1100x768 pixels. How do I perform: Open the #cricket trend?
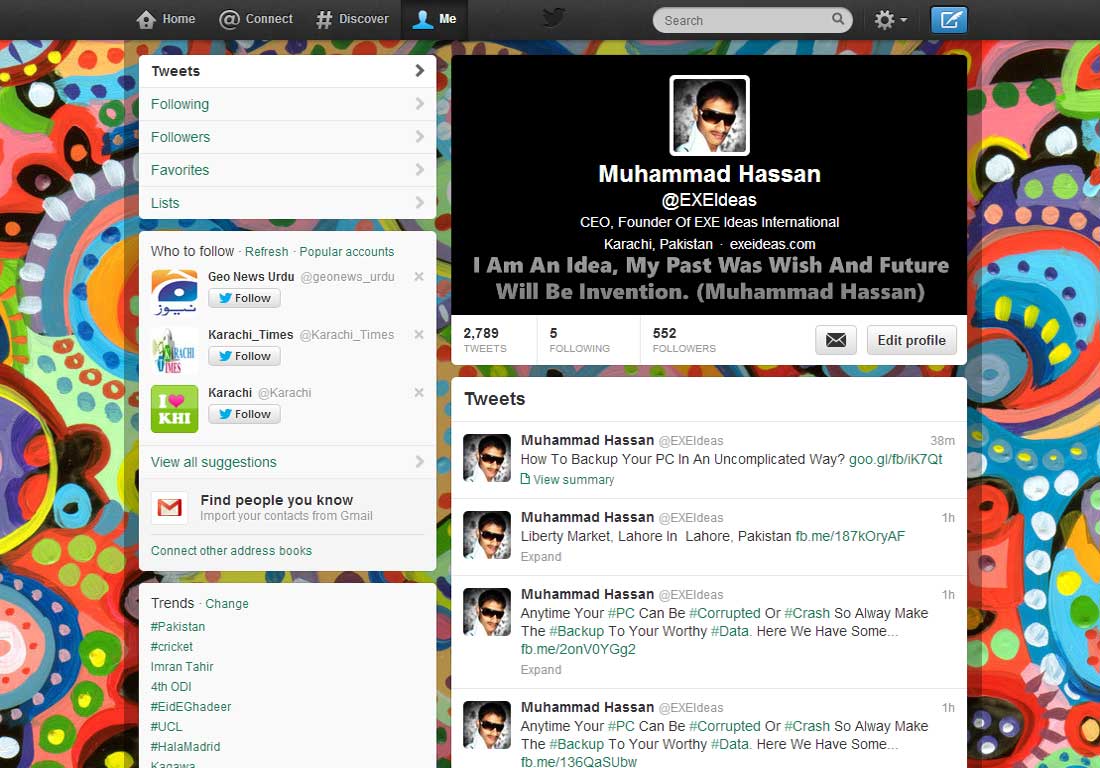(172, 647)
